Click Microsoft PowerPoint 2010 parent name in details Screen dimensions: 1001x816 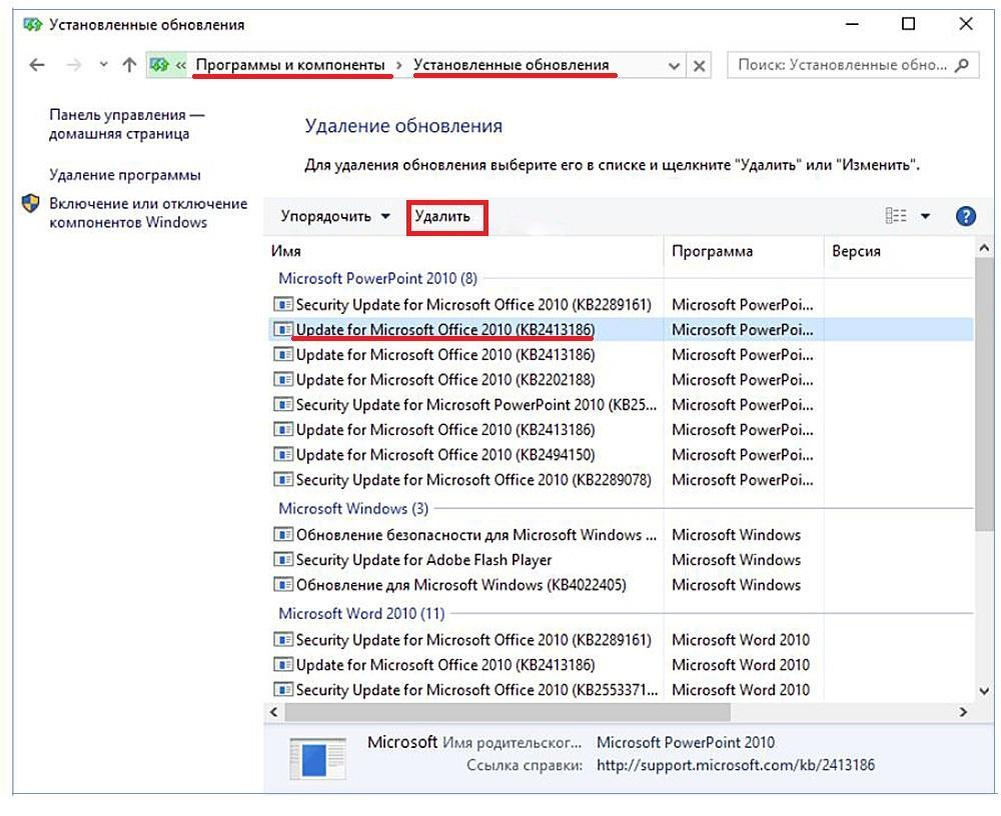[685, 743]
